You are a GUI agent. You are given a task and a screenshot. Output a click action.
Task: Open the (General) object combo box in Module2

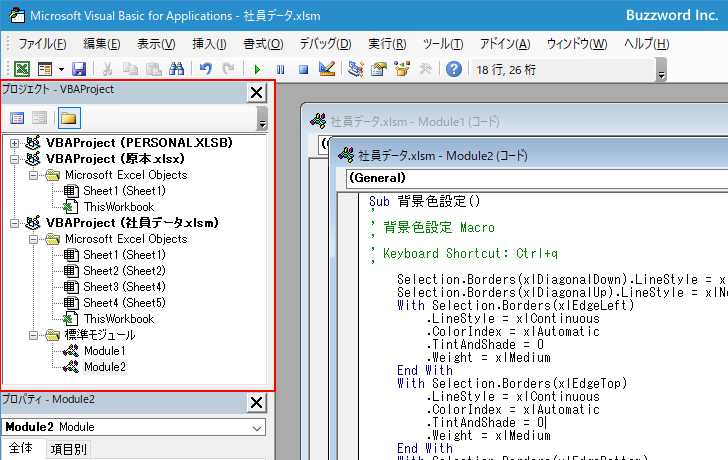coord(537,178)
